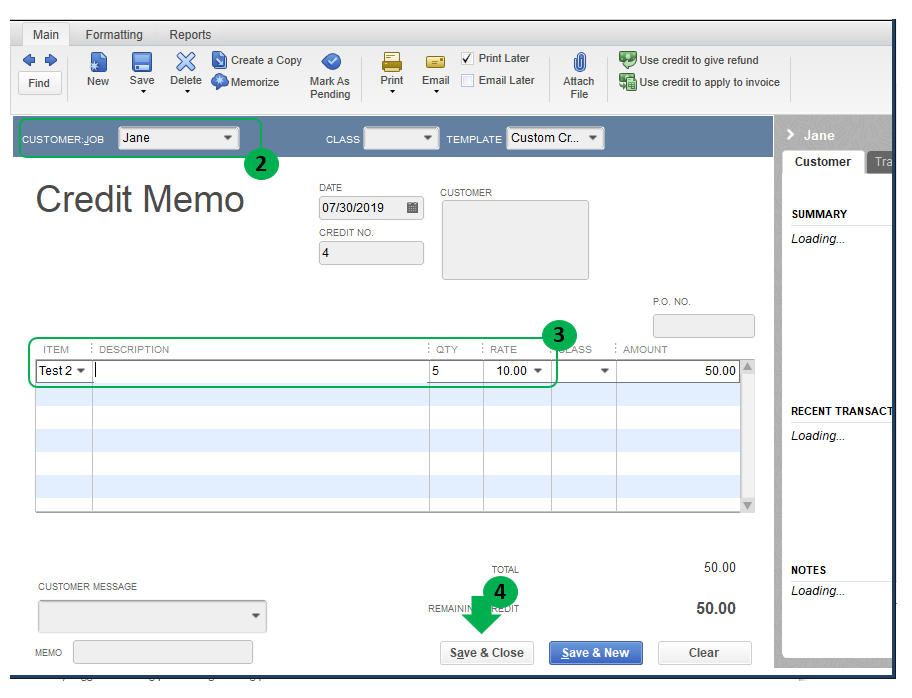Mark the credit memo As Pending
The height and width of the screenshot is (698, 912).
330,76
